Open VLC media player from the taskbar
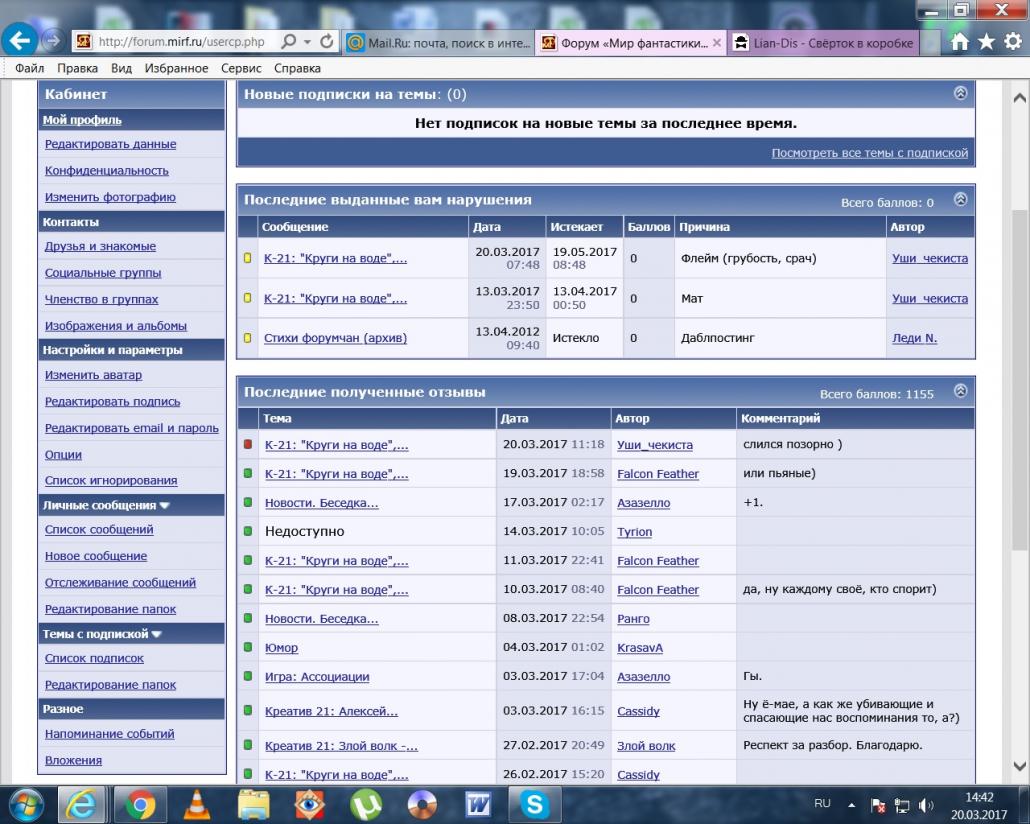1030x824 pixels. coord(199,803)
